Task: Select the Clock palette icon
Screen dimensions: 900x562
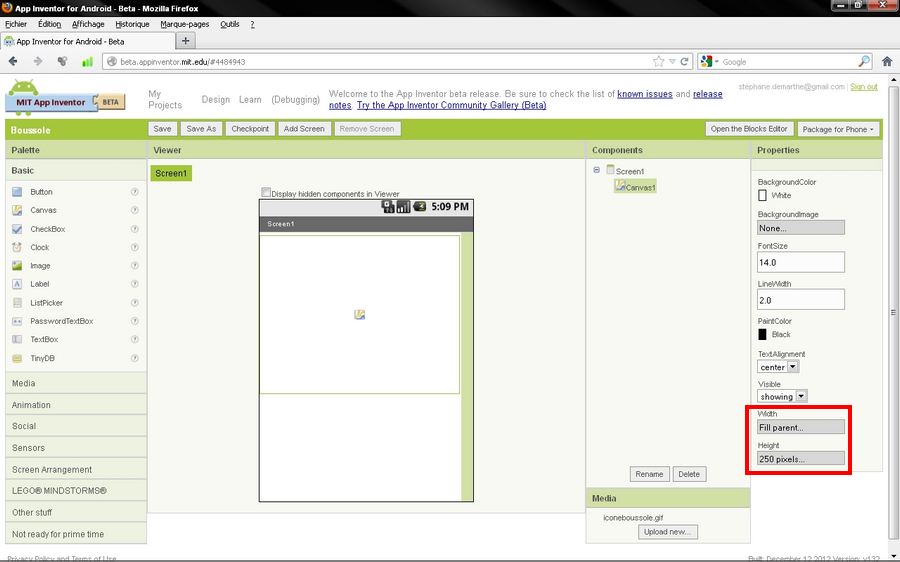Action: pos(17,247)
